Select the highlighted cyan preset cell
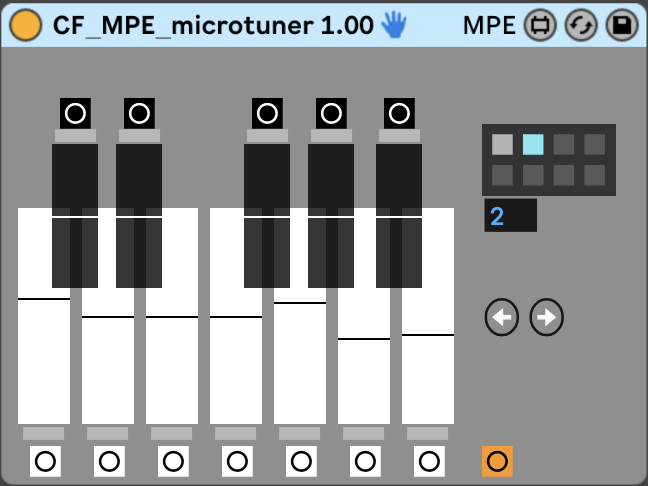This screenshot has height=486, width=648. tap(533, 144)
